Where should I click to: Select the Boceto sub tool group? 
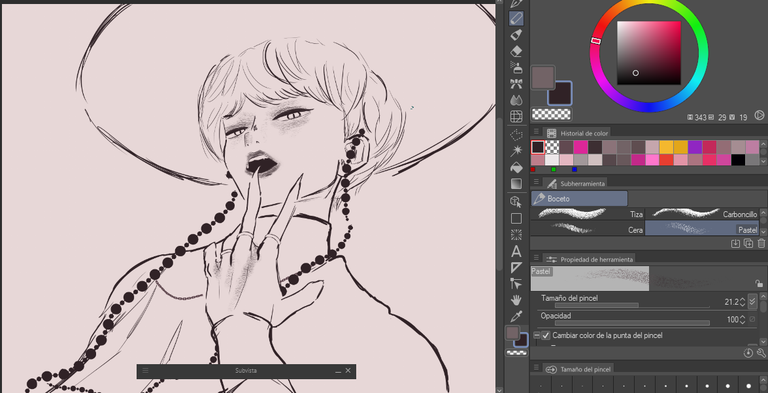(579, 198)
